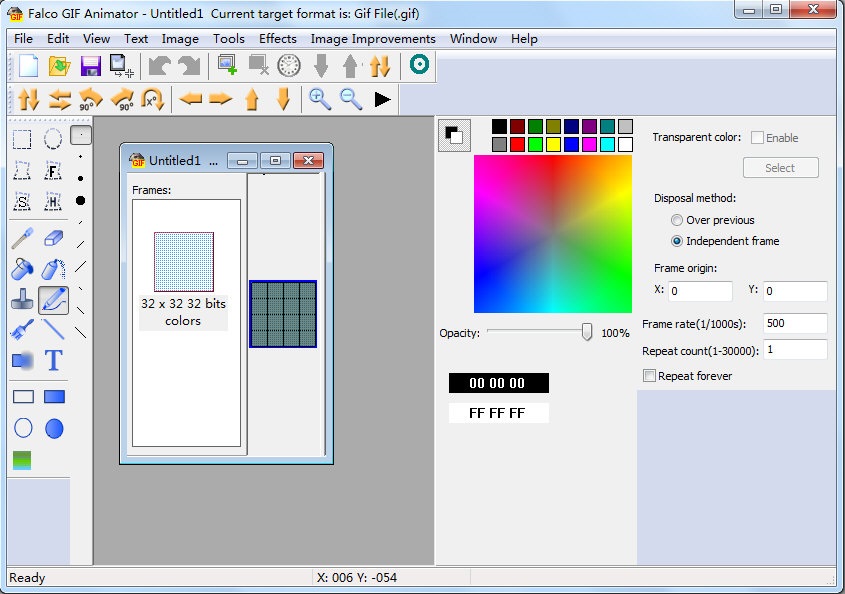Select the Paint bucket fill tool
The height and width of the screenshot is (594, 845).
[x=22, y=268]
